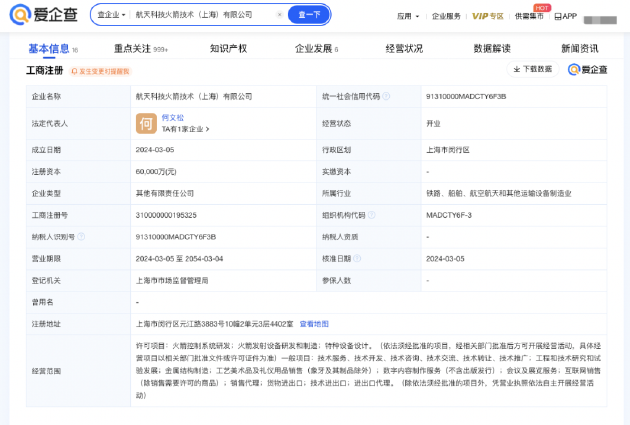Select the 行政区划 value 上海市闵行区
This screenshot has height=425, width=630.
448,150
